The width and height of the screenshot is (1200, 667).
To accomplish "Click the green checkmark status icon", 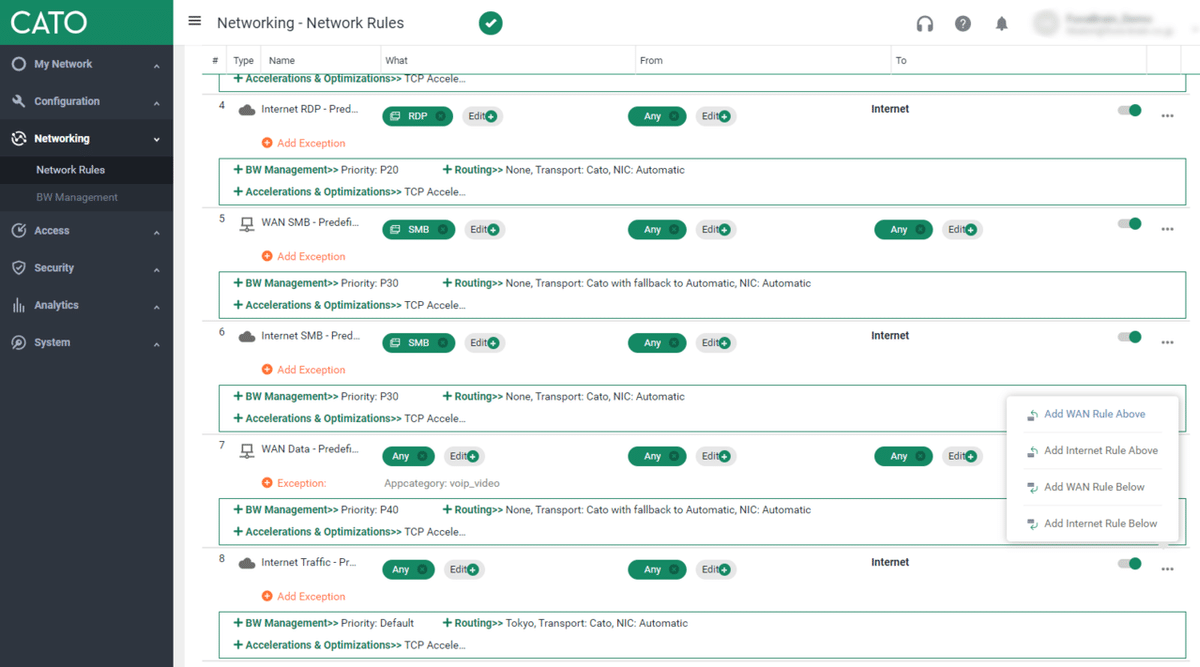I will pyautogui.click(x=490, y=22).
